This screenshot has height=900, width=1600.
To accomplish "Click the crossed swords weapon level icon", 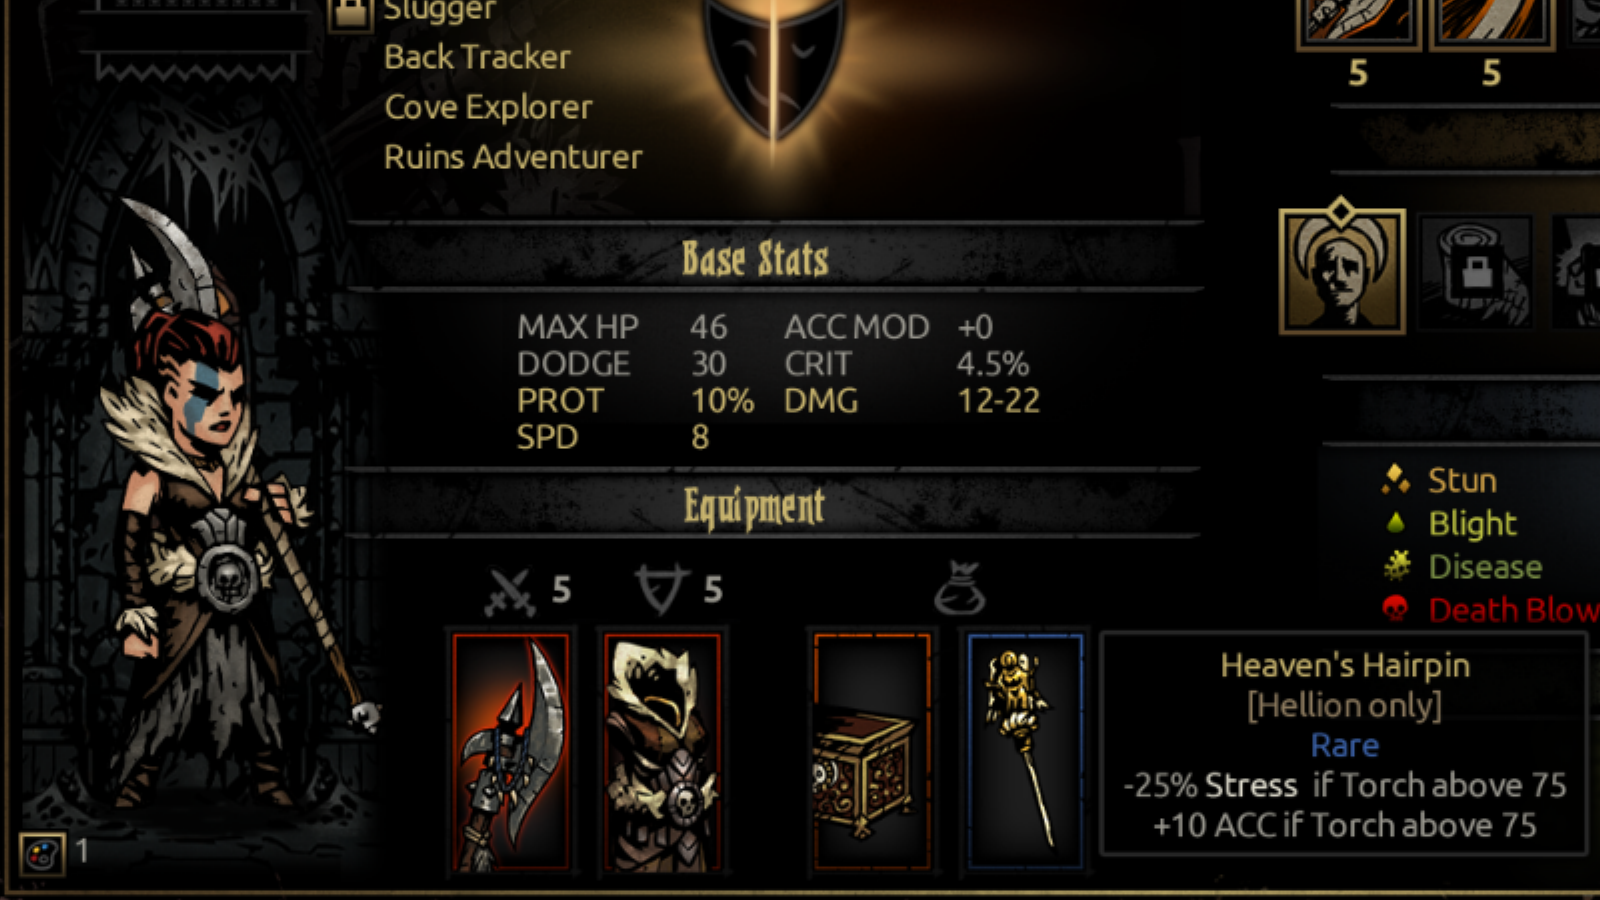I will (x=510, y=591).
